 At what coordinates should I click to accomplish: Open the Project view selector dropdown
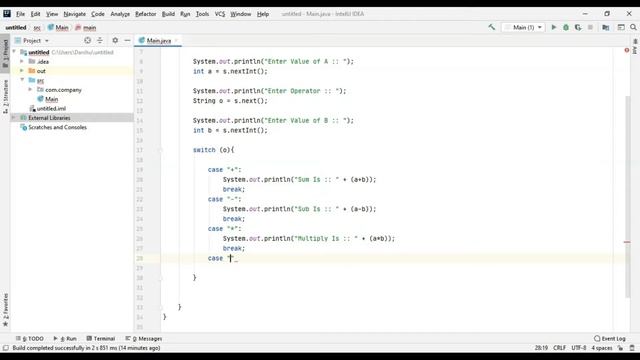click(32, 40)
